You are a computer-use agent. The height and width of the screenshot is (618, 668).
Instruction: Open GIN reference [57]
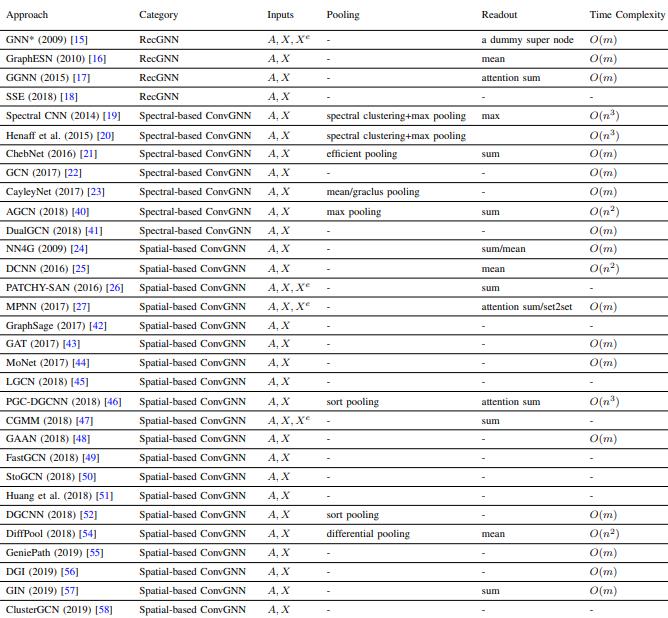click(70, 591)
